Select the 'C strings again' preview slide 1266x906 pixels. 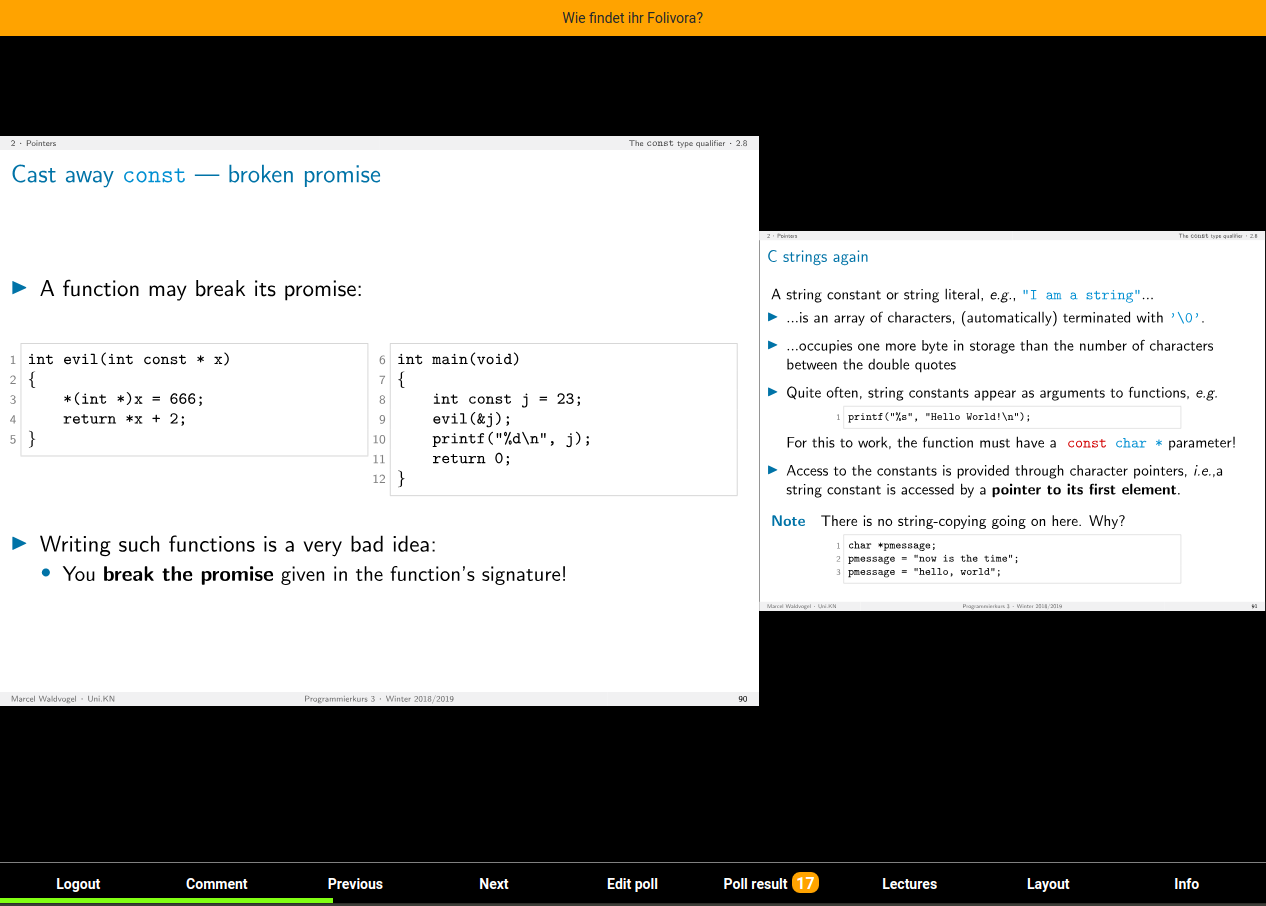tap(1012, 421)
